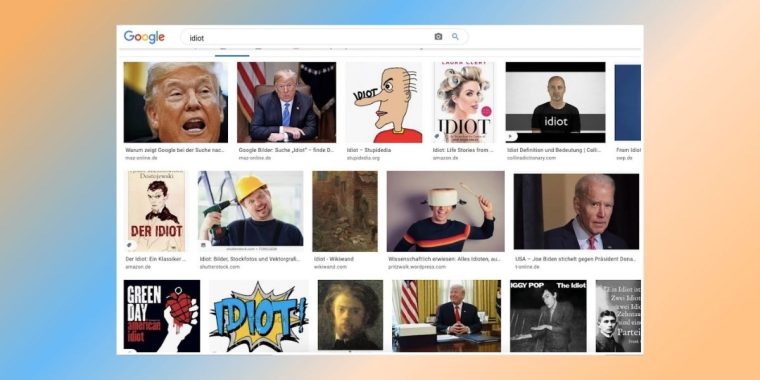The image size is (760, 380).
Task: Click source 'shutterstock.com'
Action: point(220,267)
